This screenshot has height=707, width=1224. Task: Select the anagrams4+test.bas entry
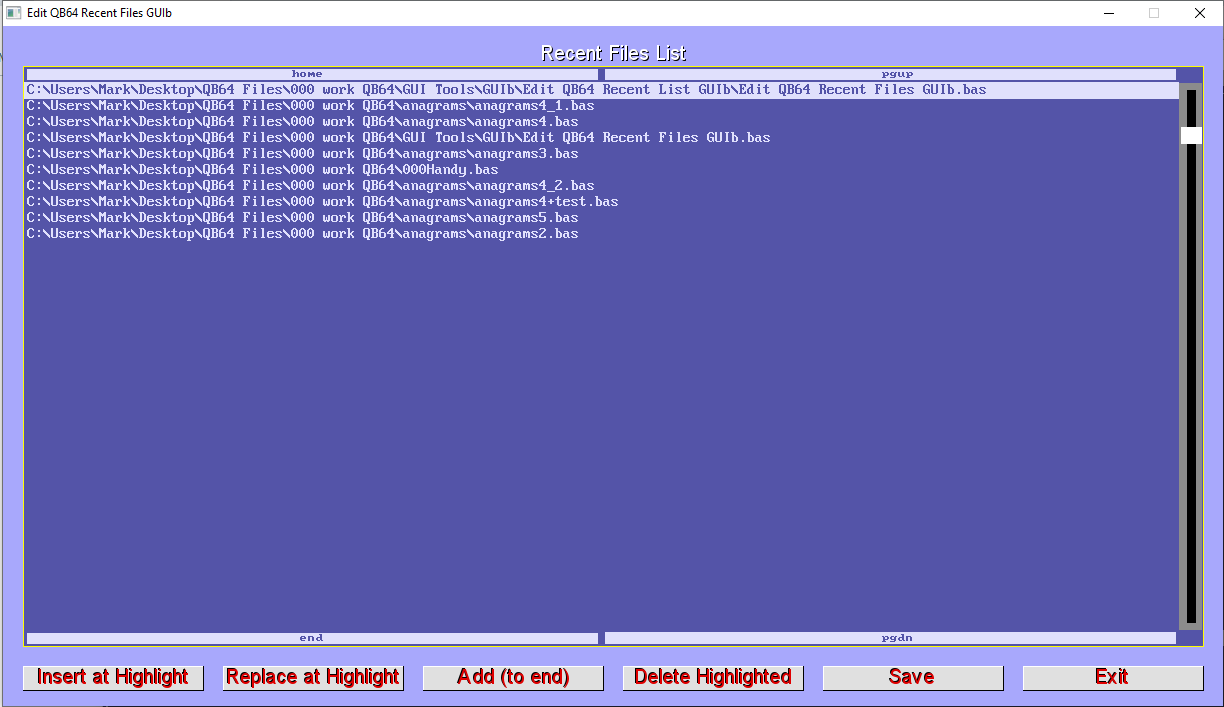(x=601, y=202)
